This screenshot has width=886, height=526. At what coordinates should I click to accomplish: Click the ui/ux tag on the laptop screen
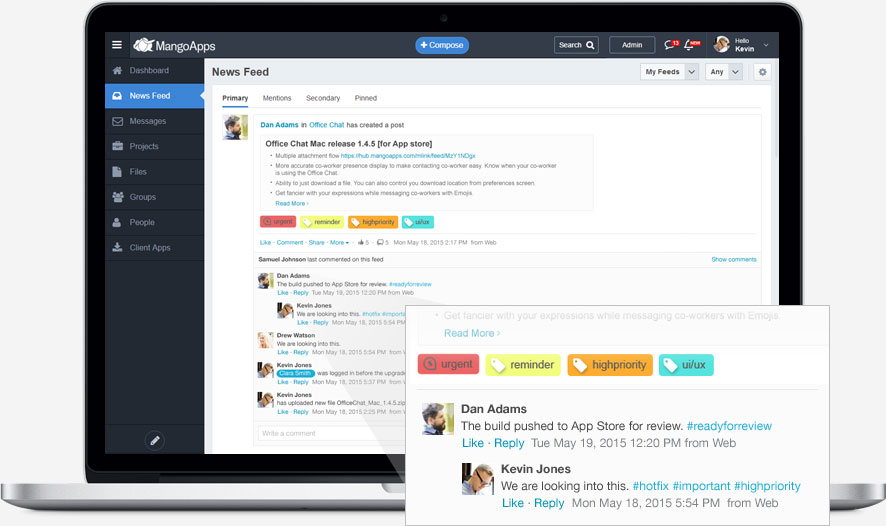(418, 222)
